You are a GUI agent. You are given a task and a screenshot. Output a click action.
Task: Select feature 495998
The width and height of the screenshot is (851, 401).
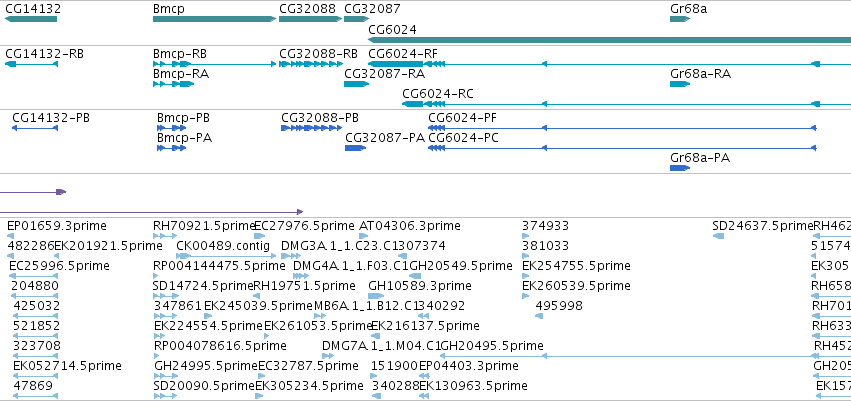tap(539, 316)
